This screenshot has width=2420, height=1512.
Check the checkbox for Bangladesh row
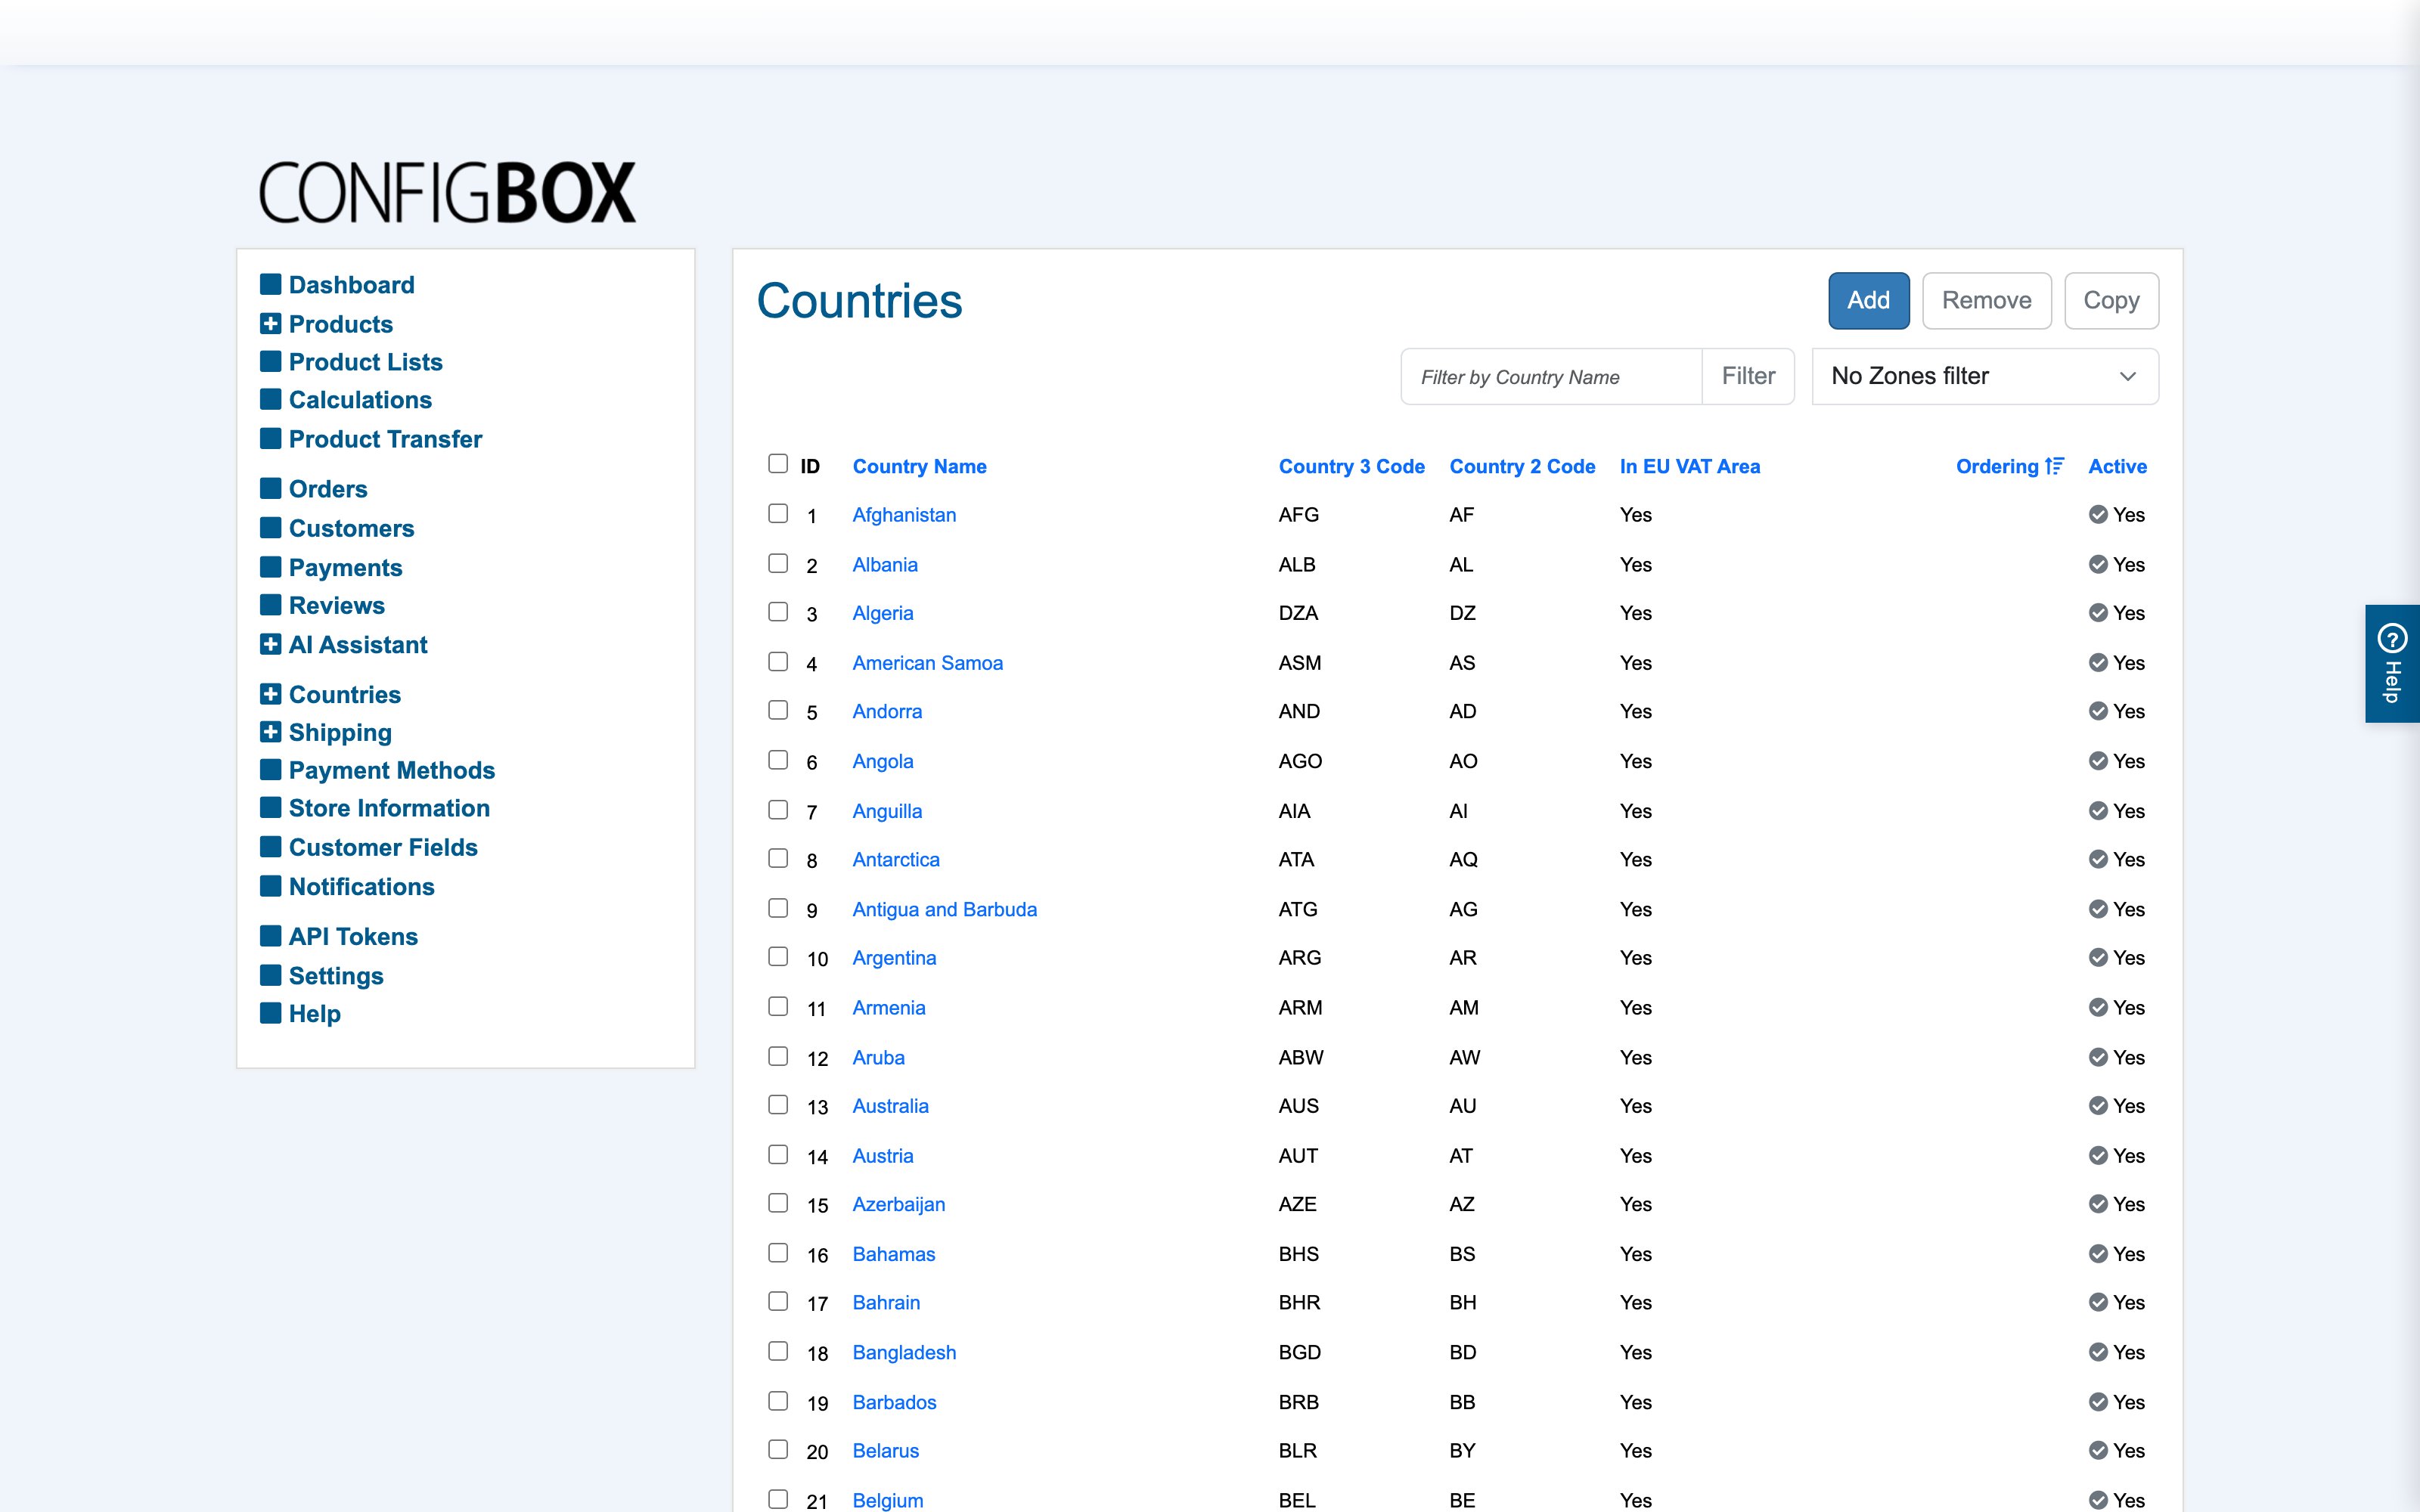(778, 1351)
